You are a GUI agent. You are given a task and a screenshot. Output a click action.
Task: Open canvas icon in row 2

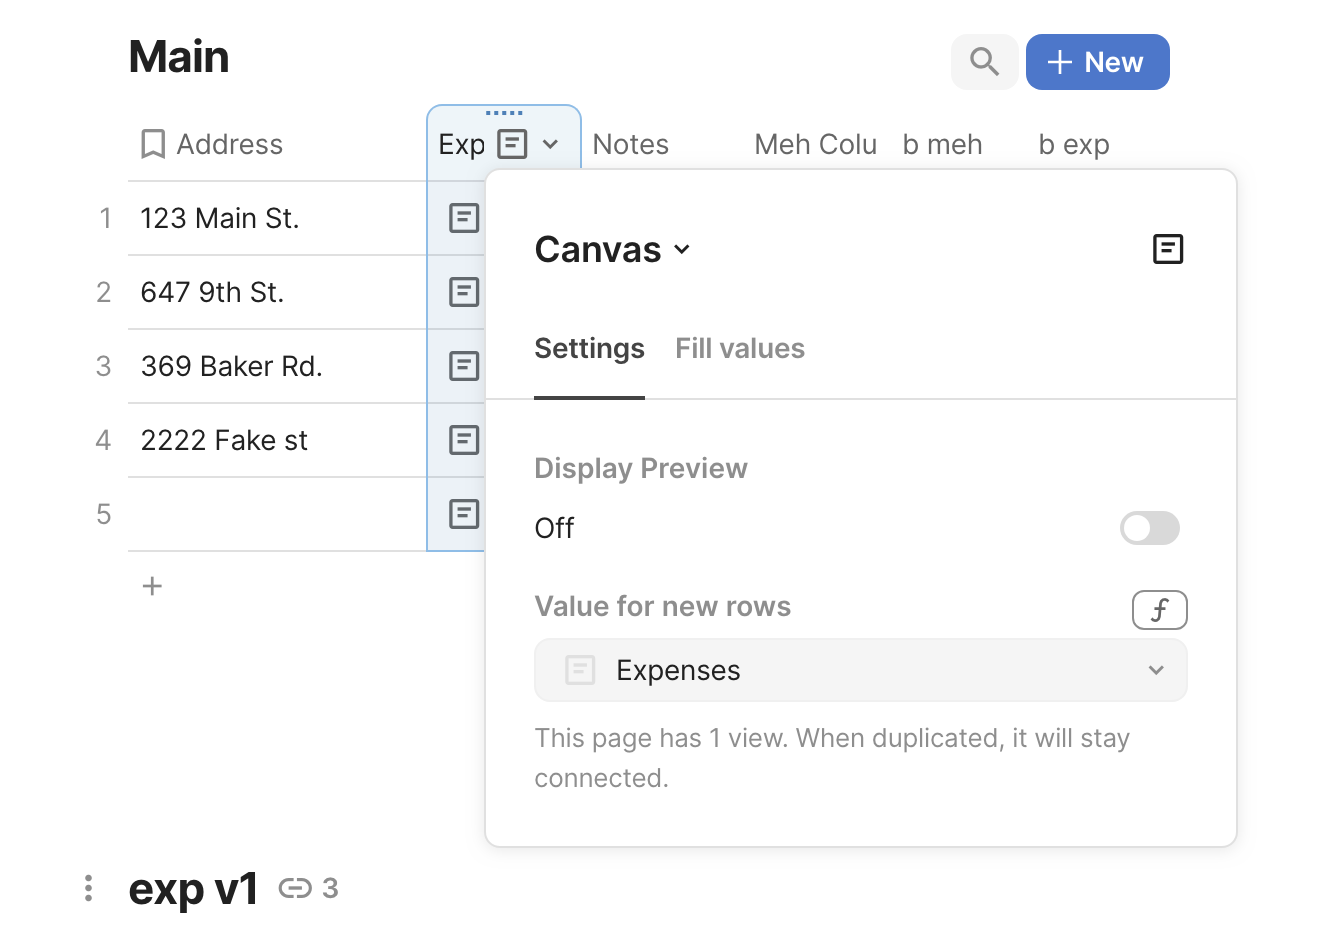coord(464,292)
